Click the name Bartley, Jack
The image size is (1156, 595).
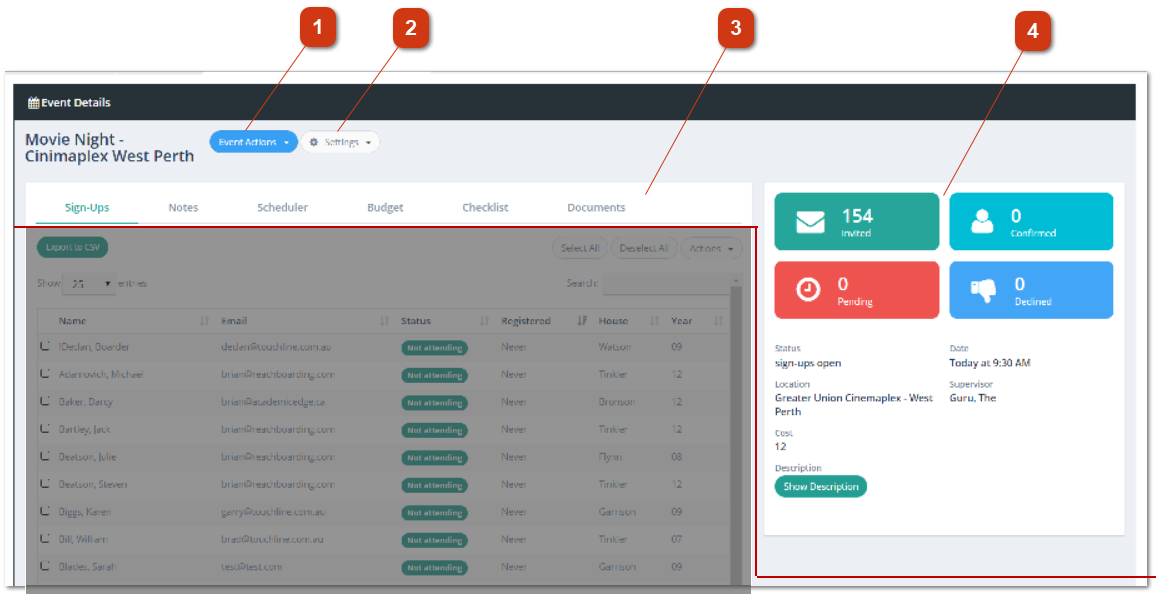pyautogui.click(x=85, y=429)
